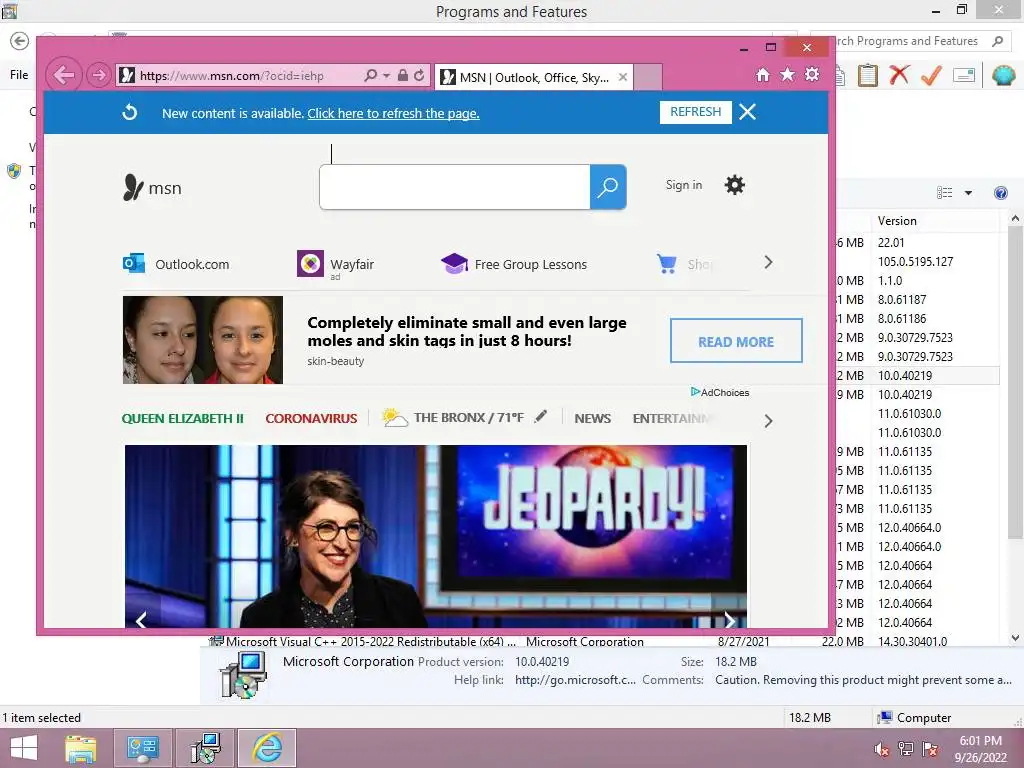Select version 105.0.5195.127 entry
1024x768 pixels.
point(916,261)
